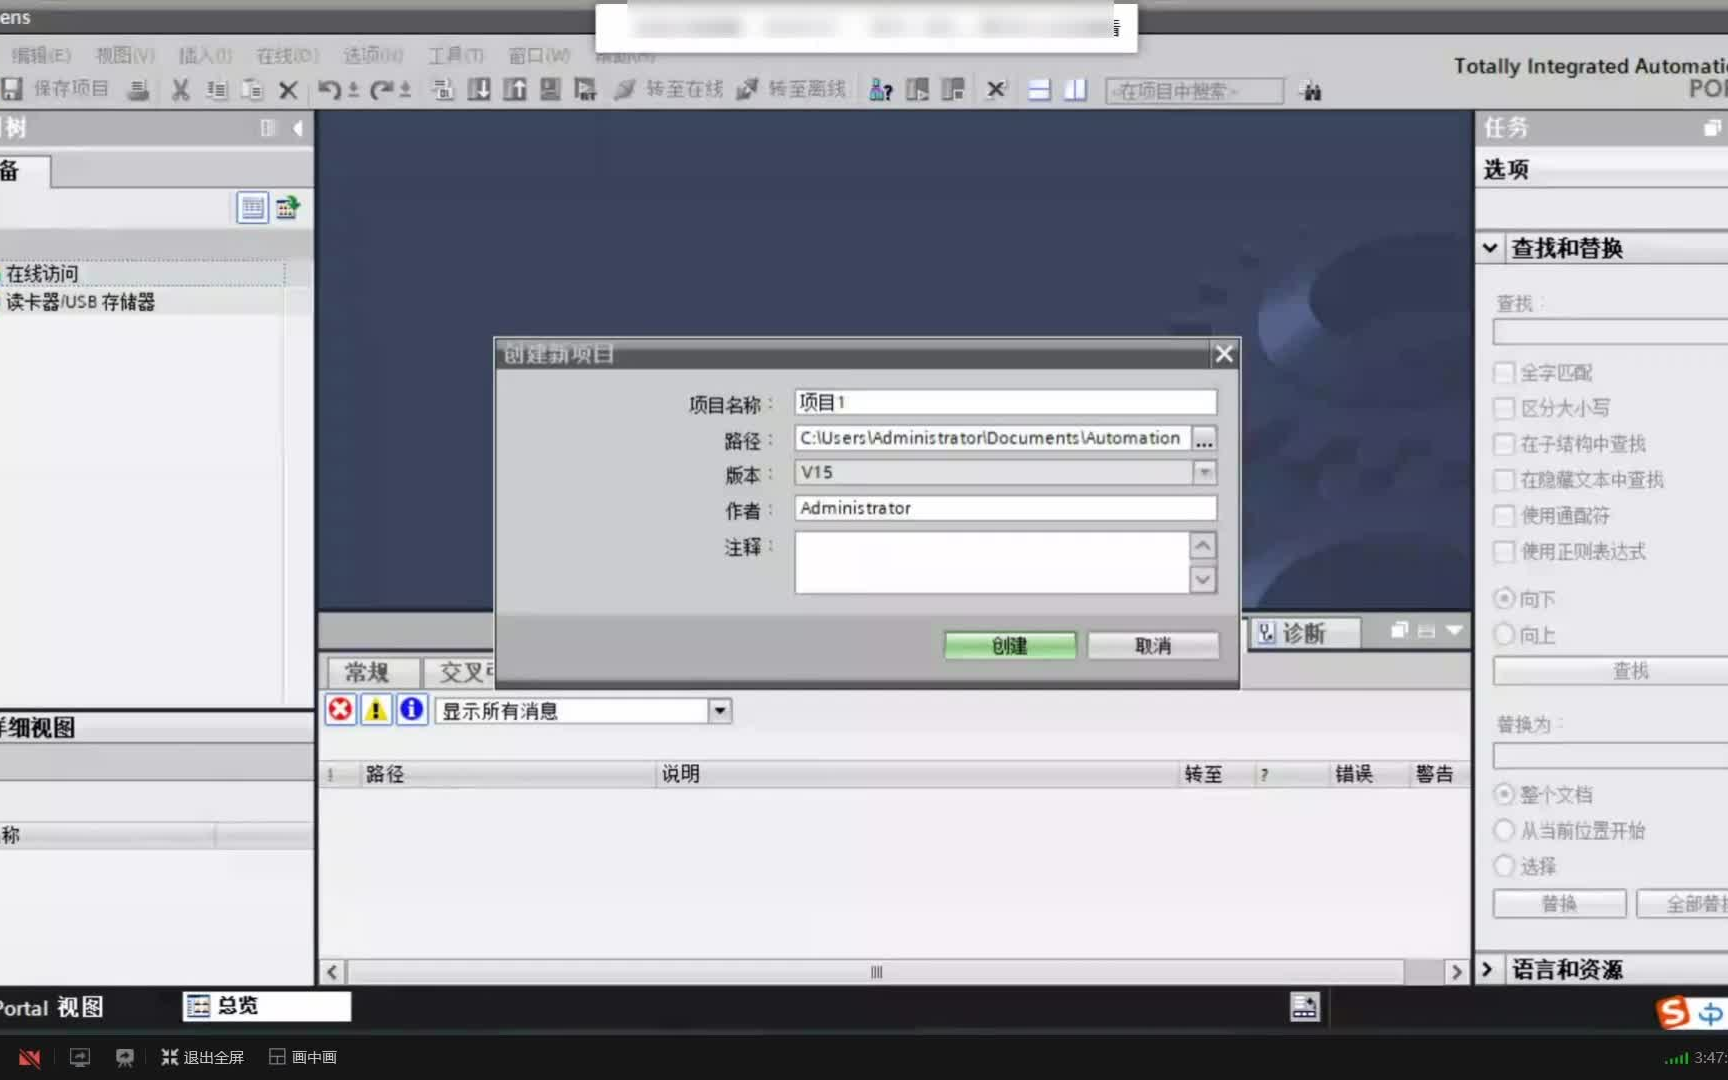Viewport: 1728px width, 1080px height.
Task: Enable the 区分大小写 checkbox
Action: (x=1503, y=408)
